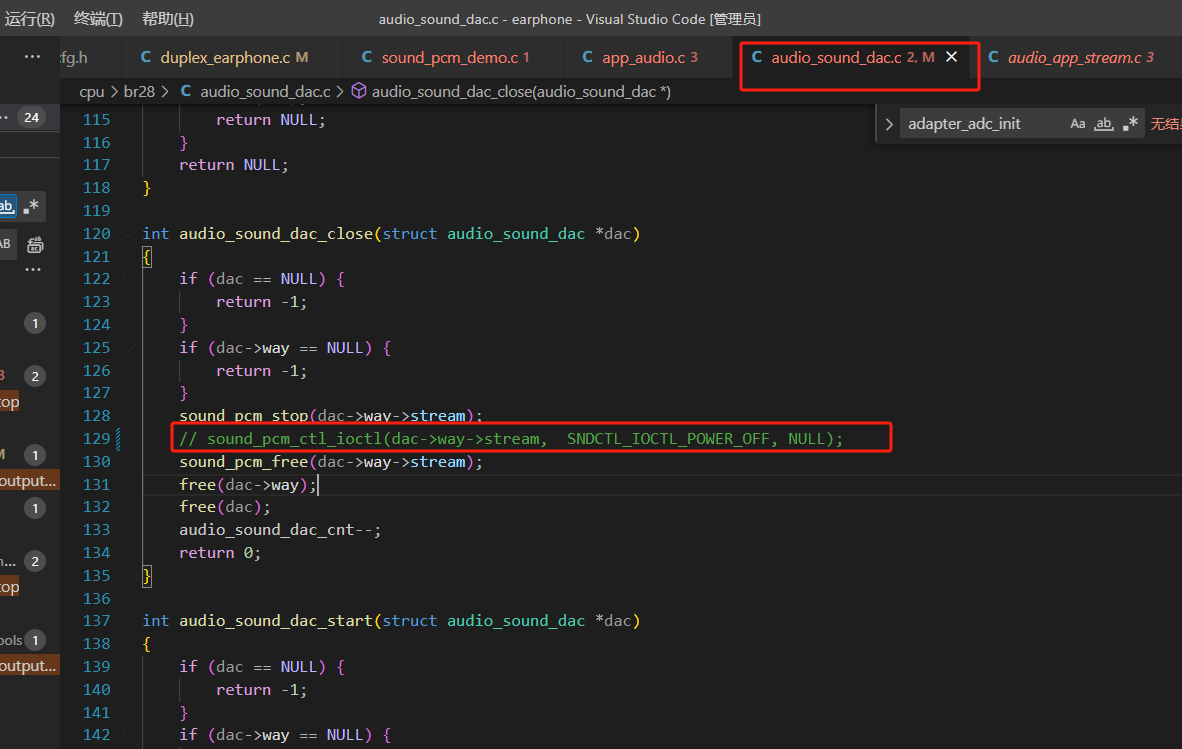Toggle Match Whole Word in find widget
The image size is (1182, 749).
[1104, 124]
